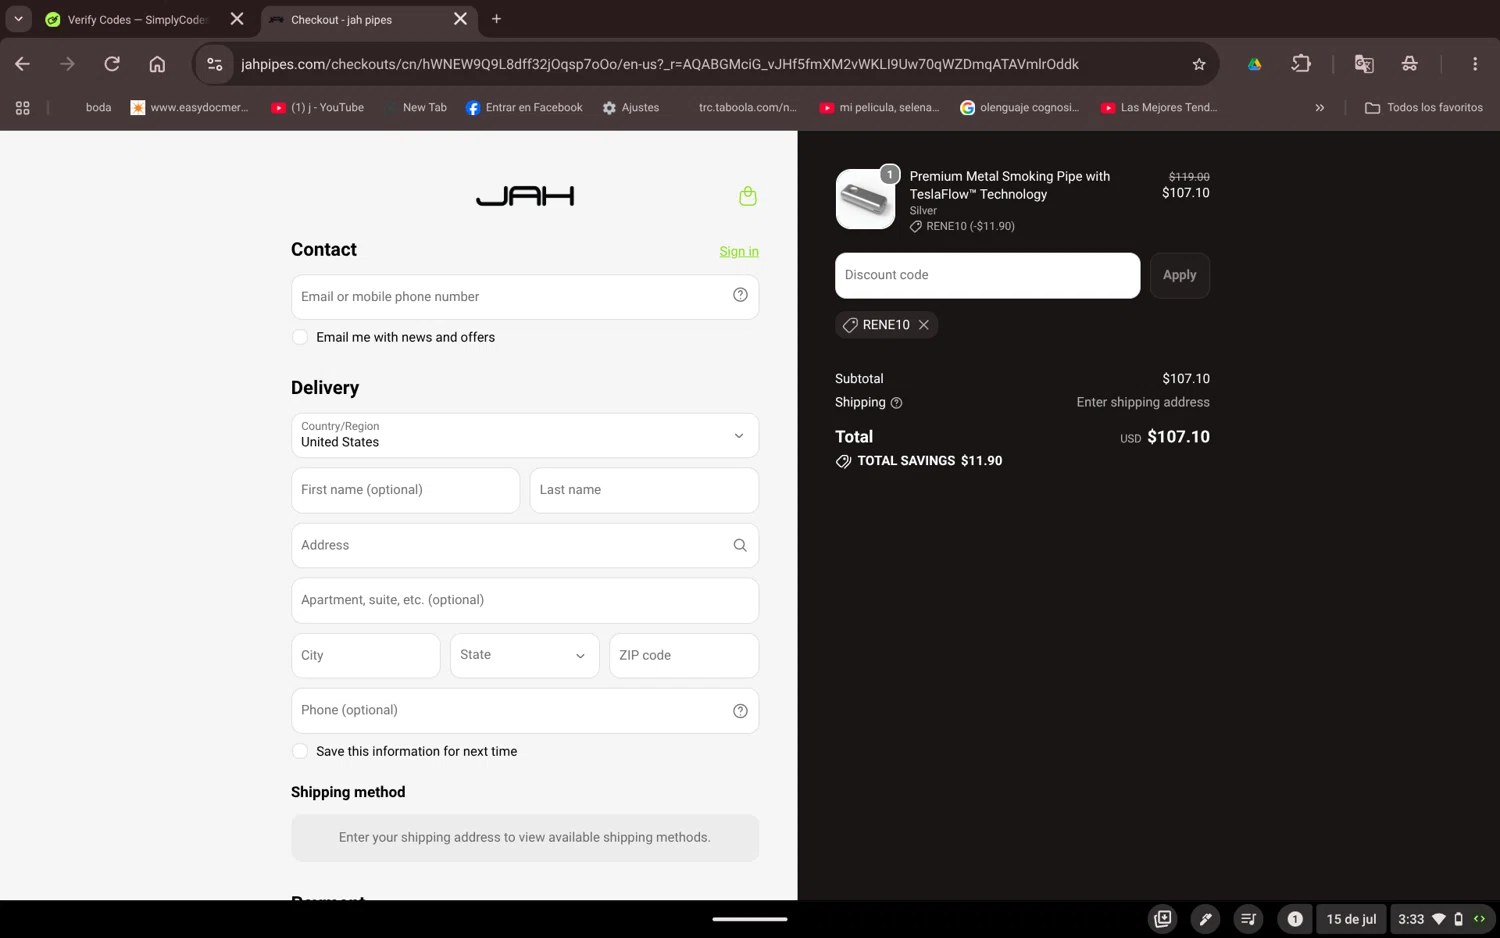Open the easydocmer bookmark
Viewport: 1500px width, 938px height.
coord(189,108)
